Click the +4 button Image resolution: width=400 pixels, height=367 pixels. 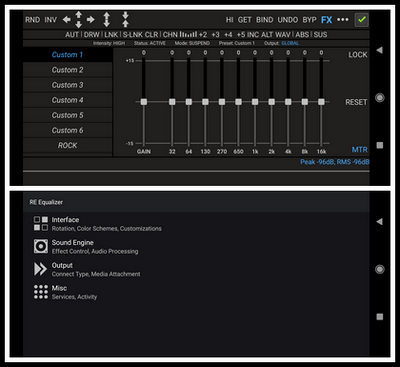228,35
